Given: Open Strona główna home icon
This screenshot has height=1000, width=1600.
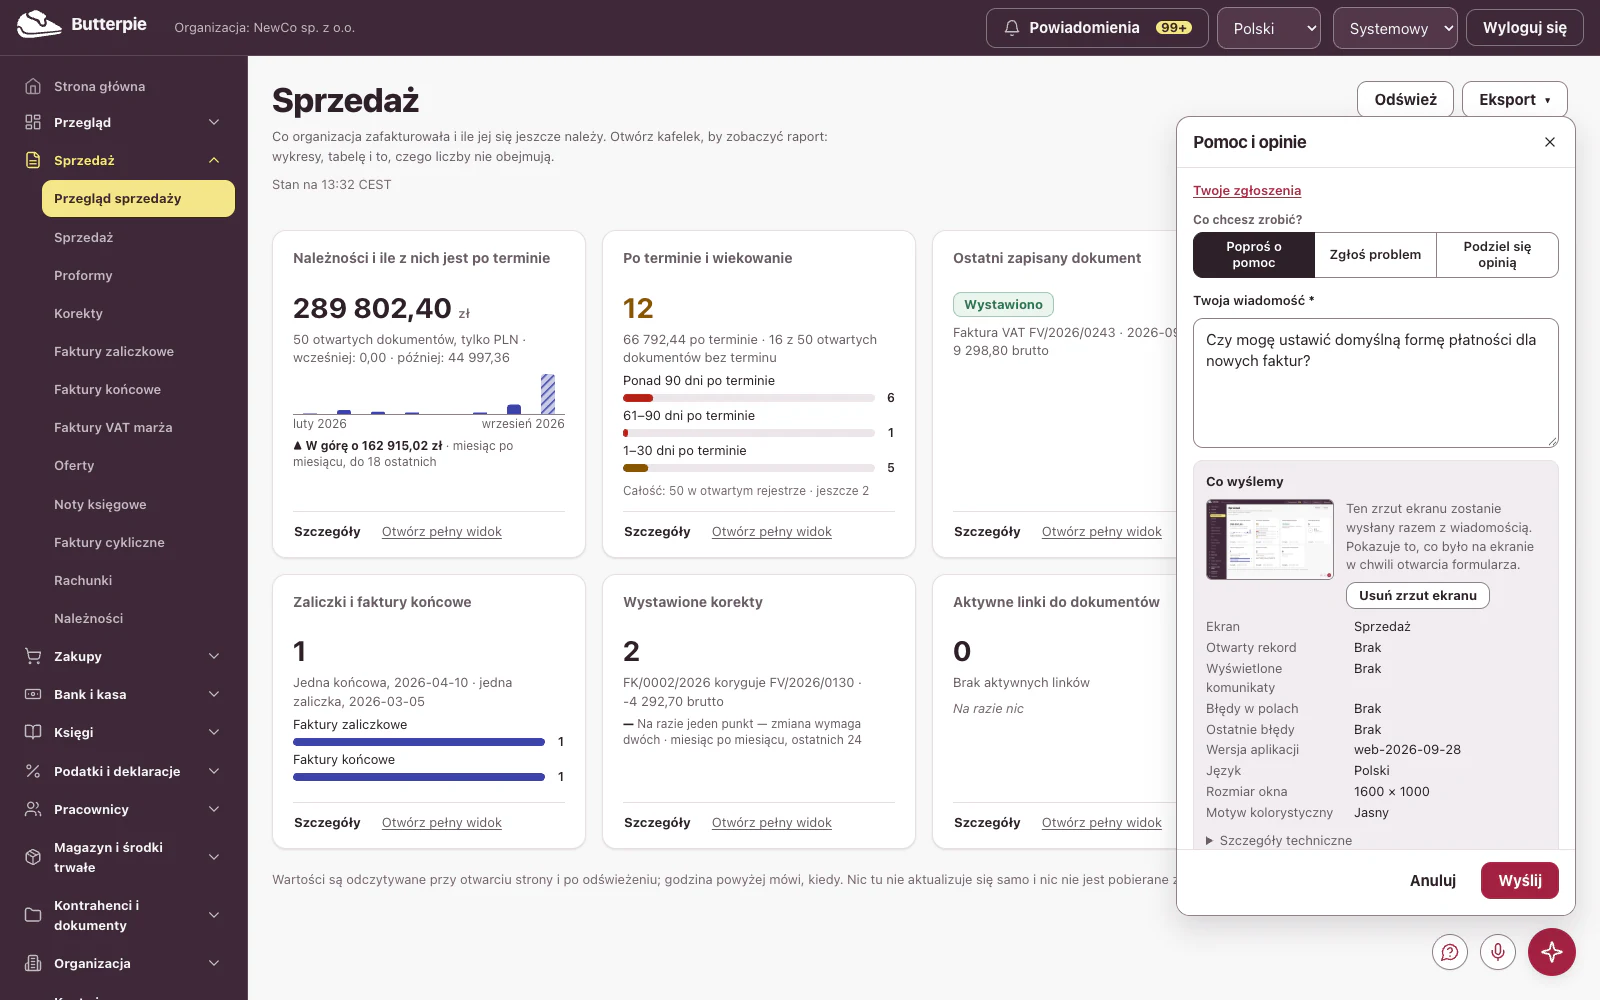Looking at the screenshot, I should [33, 86].
